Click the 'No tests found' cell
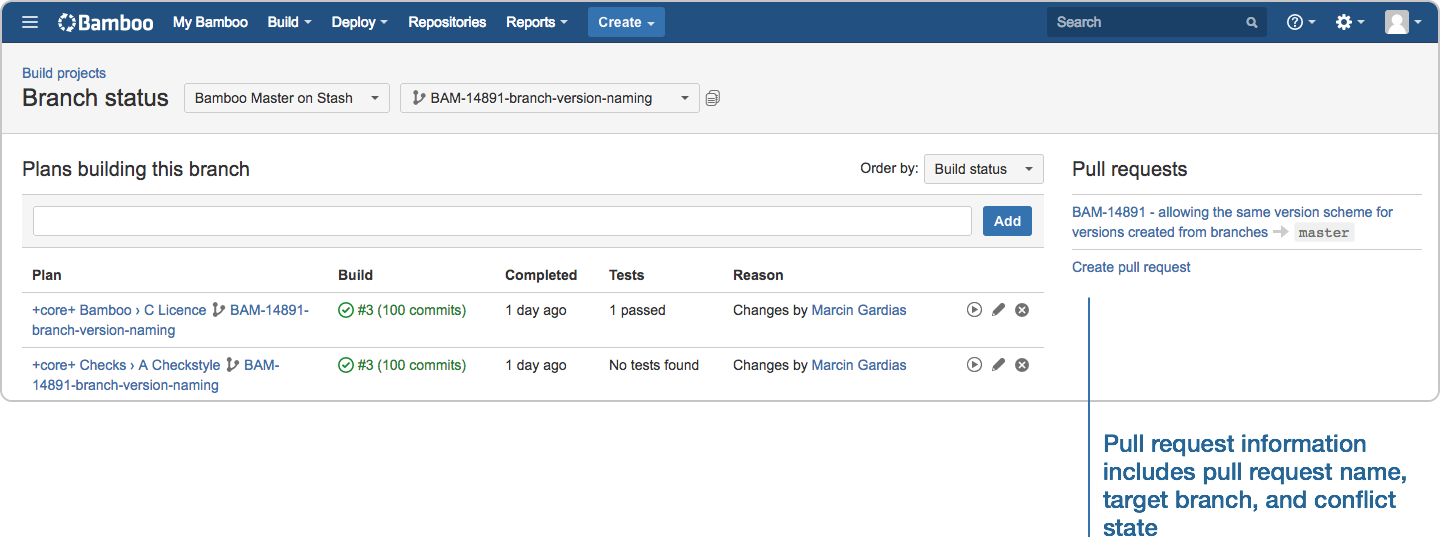Image resolution: width=1440 pixels, height=560 pixels. (x=654, y=365)
